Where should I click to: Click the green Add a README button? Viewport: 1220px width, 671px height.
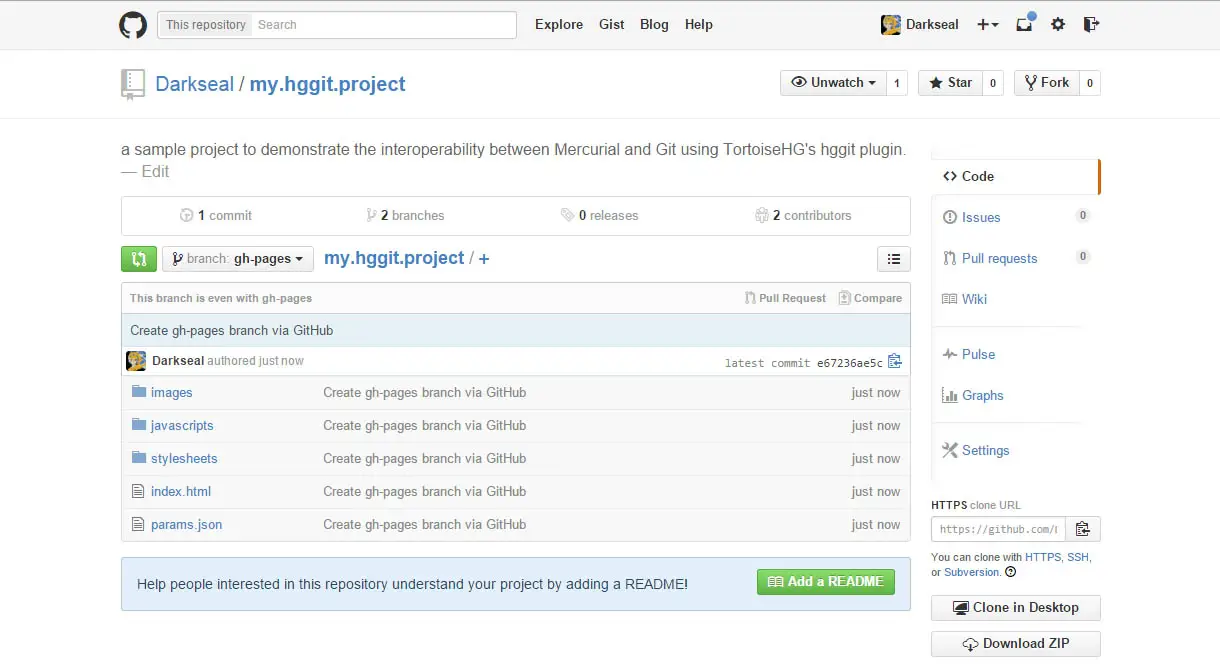(826, 582)
